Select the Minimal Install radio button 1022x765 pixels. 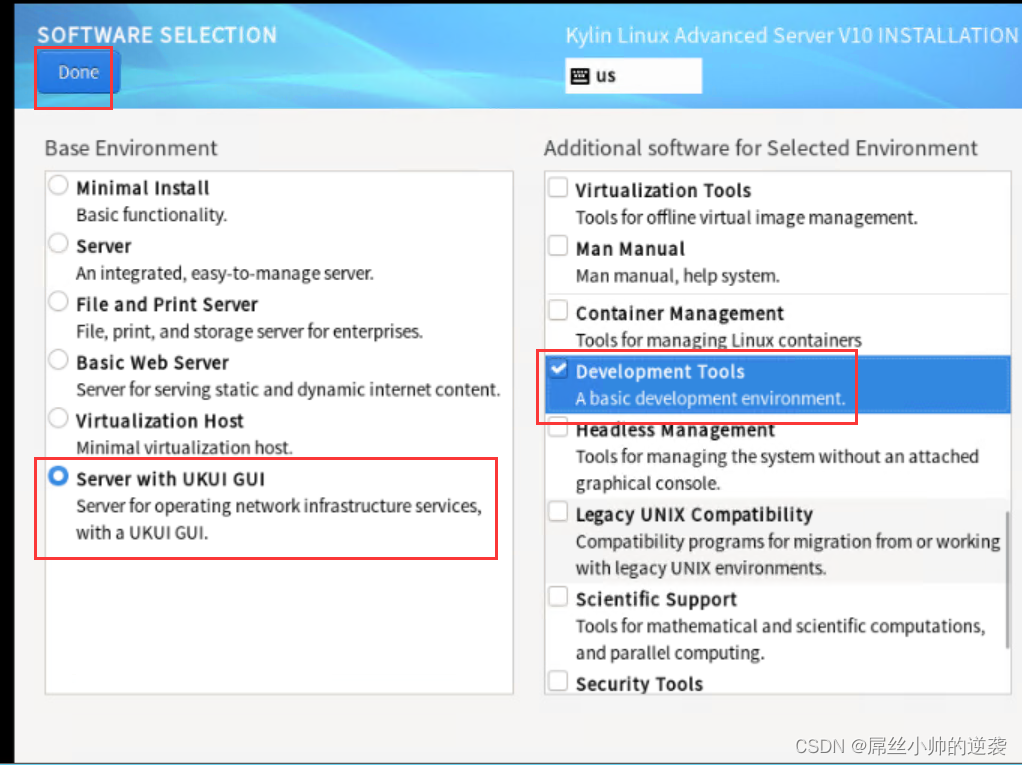click(60, 186)
